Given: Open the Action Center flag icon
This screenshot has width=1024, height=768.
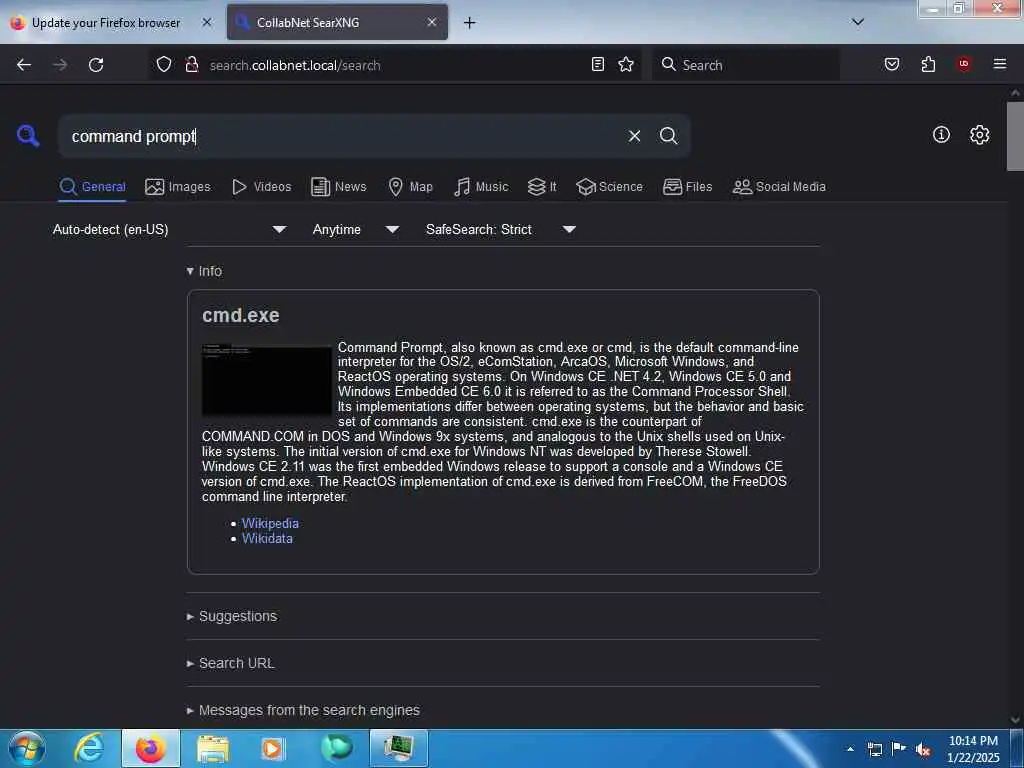Looking at the screenshot, I should coord(899,749).
